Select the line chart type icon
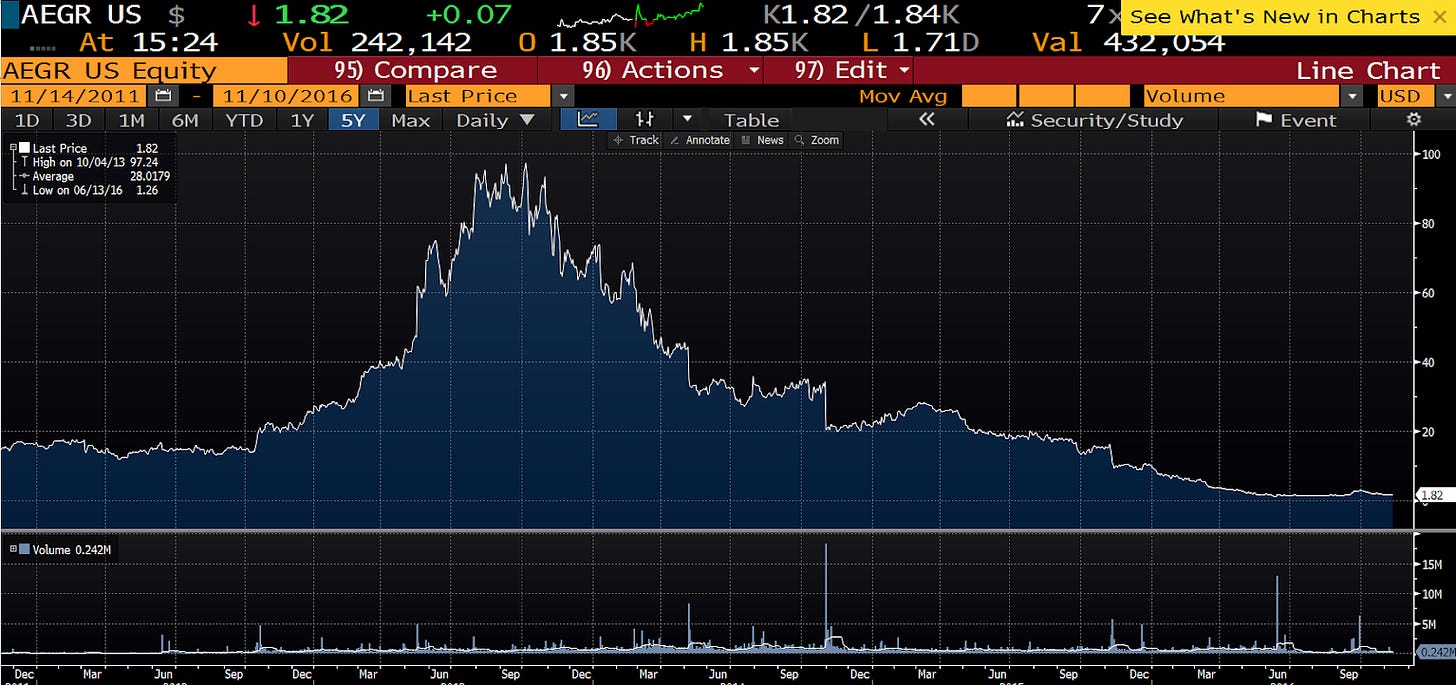The width and height of the screenshot is (1456, 685). click(x=589, y=120)
